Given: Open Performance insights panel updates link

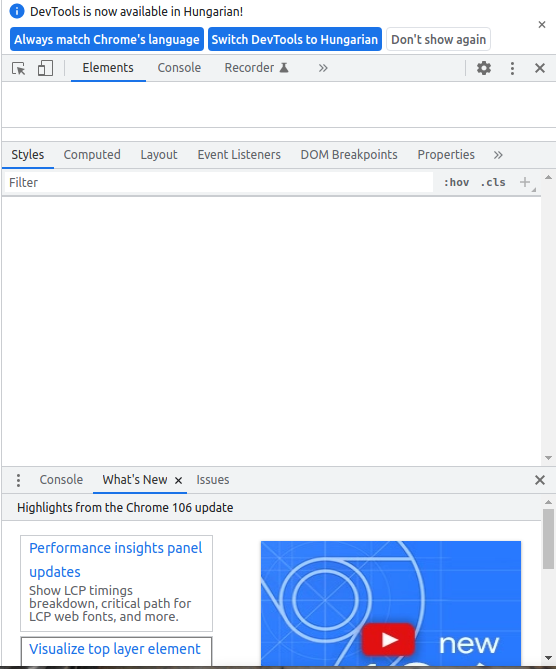Looking at the screenshot, I should (115, 560).
